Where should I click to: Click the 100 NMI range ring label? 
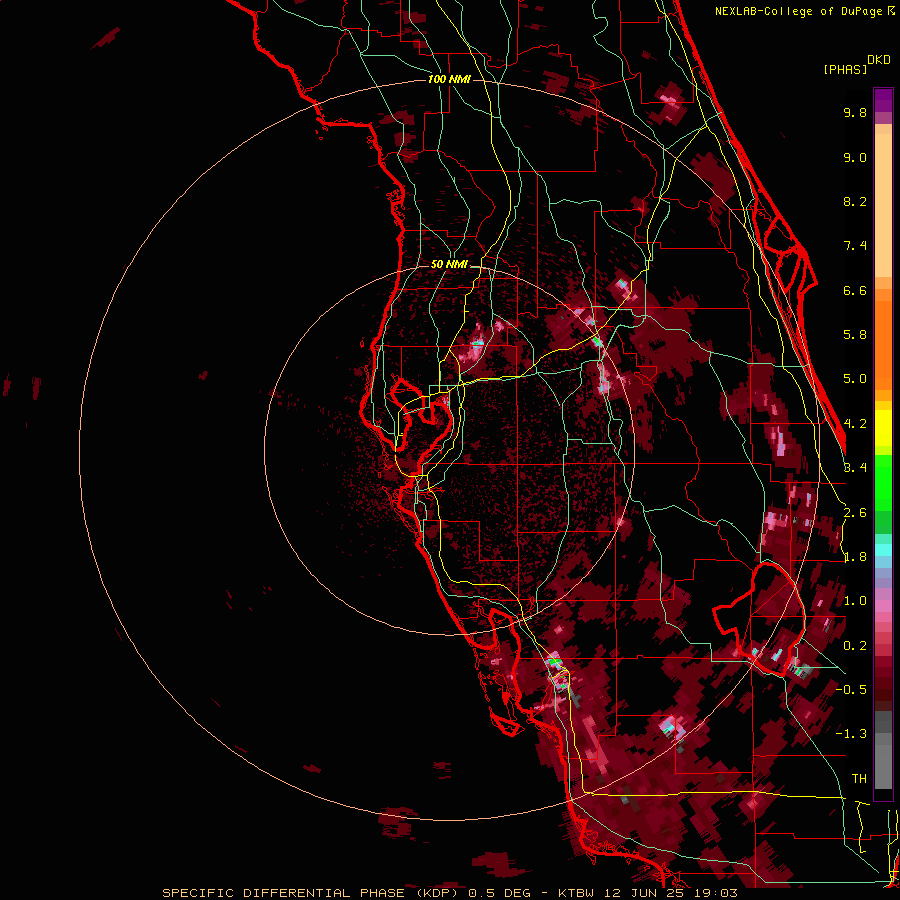449,79
